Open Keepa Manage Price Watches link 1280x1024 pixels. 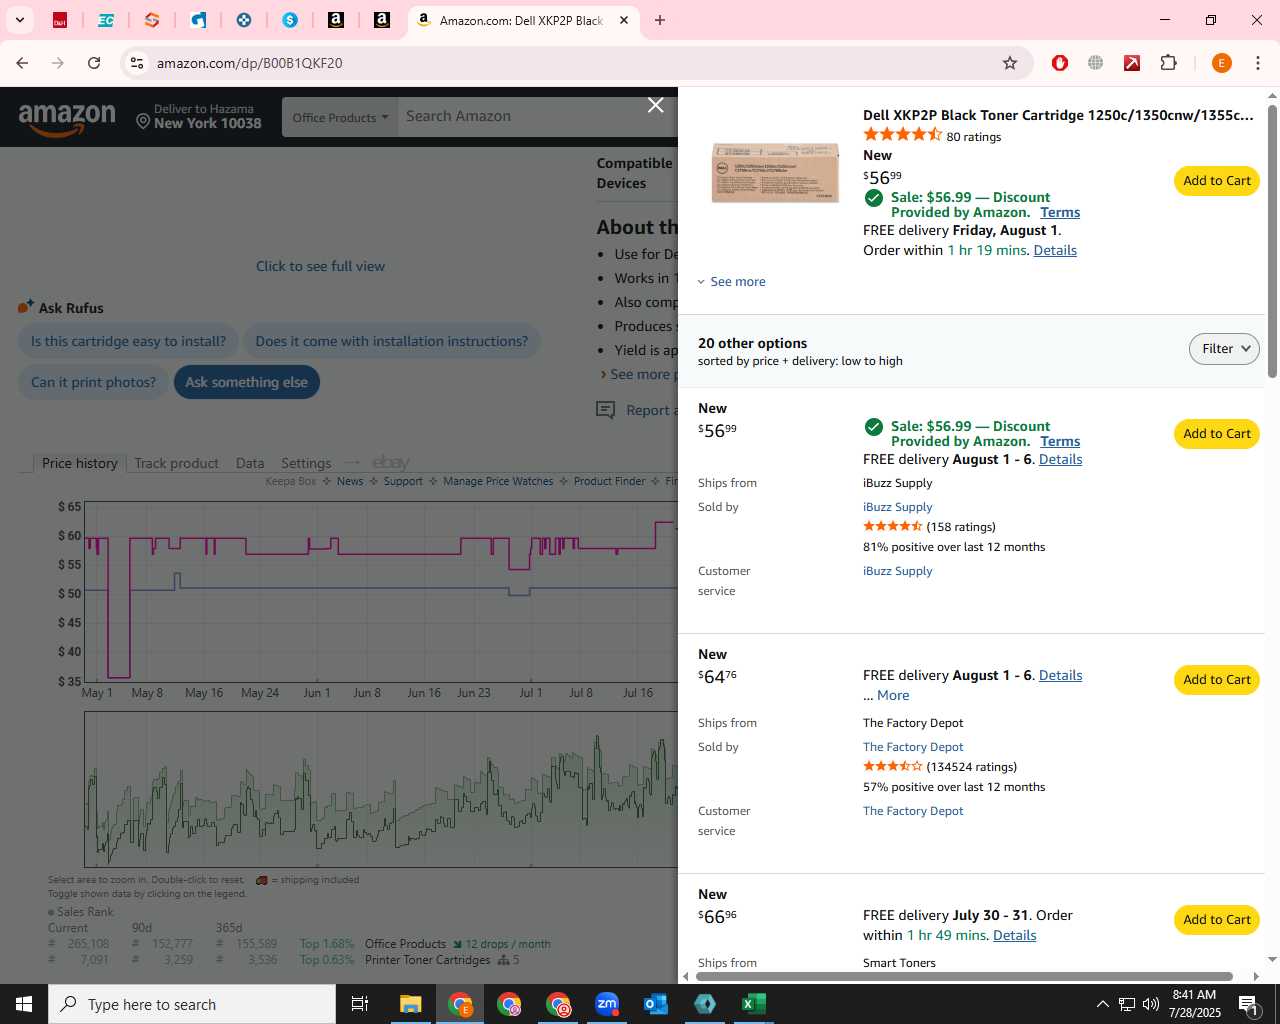(x=498, y=481)
